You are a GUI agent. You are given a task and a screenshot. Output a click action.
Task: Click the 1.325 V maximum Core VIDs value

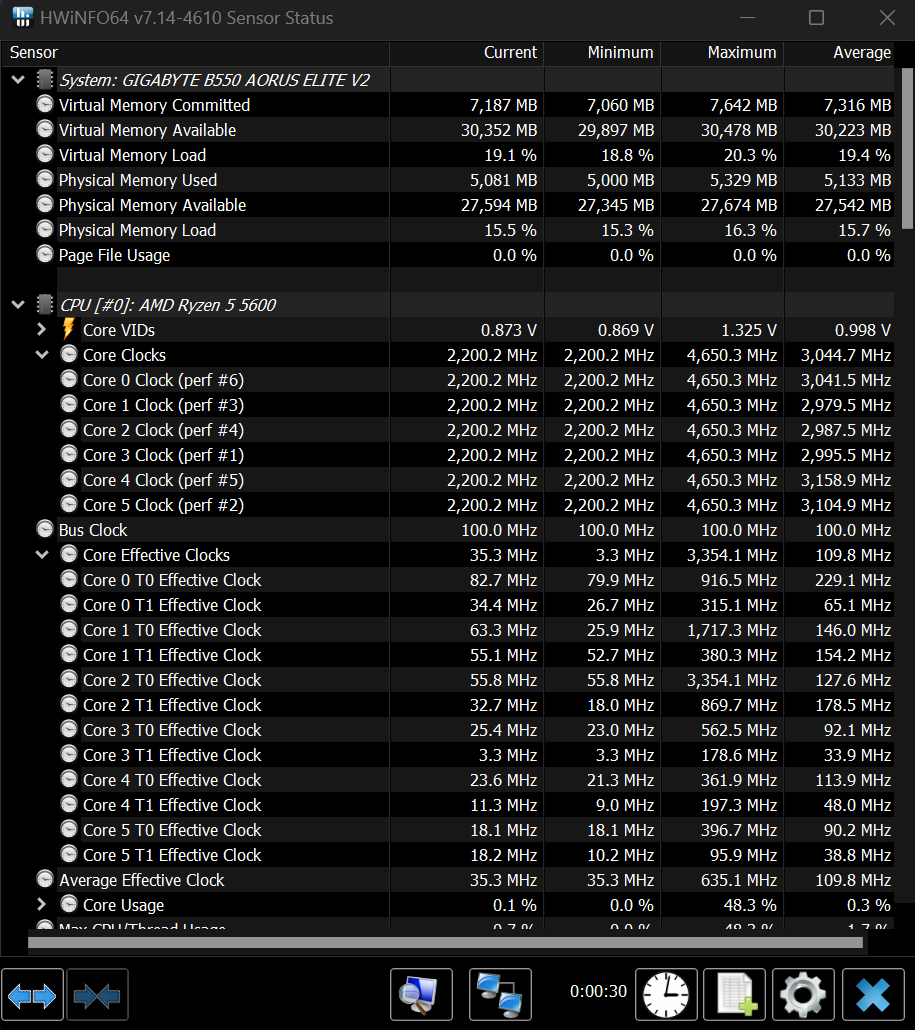(x=747, y=330)
